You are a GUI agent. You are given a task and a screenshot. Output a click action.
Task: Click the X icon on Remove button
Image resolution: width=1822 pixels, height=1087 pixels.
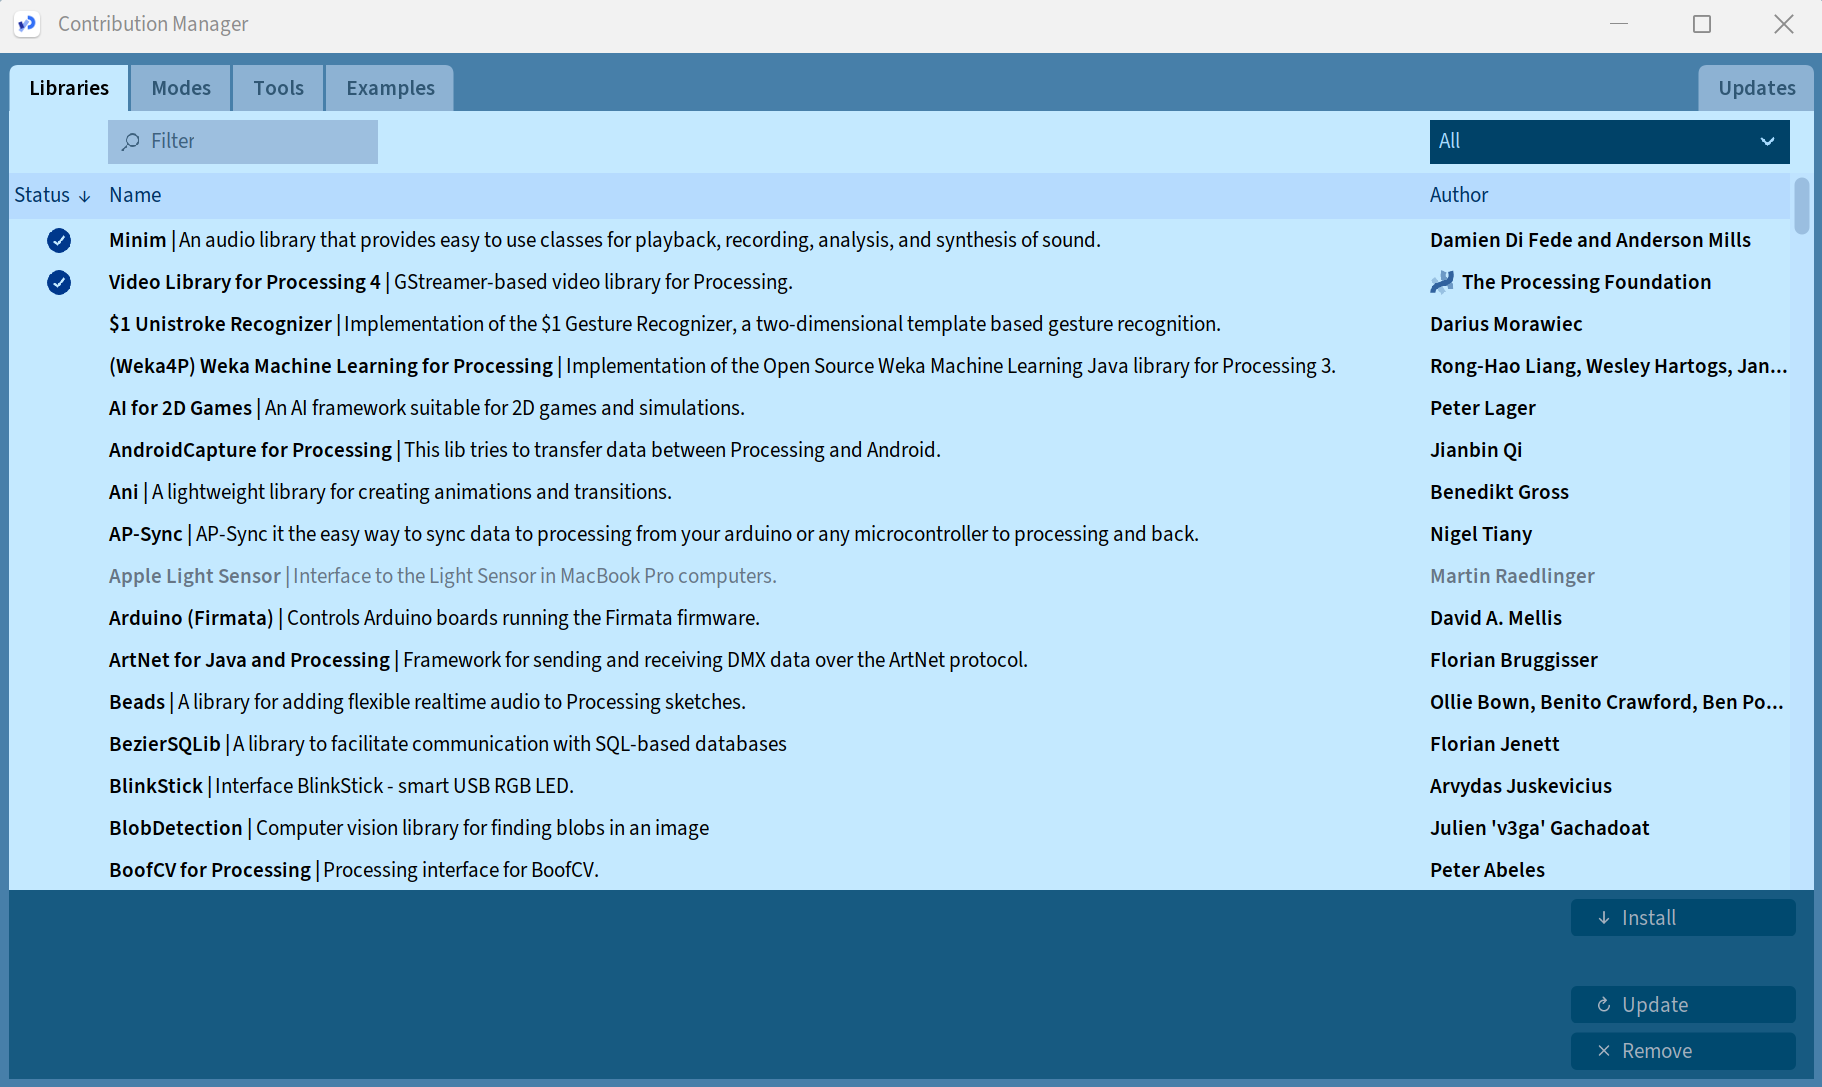[1604, 1051]
